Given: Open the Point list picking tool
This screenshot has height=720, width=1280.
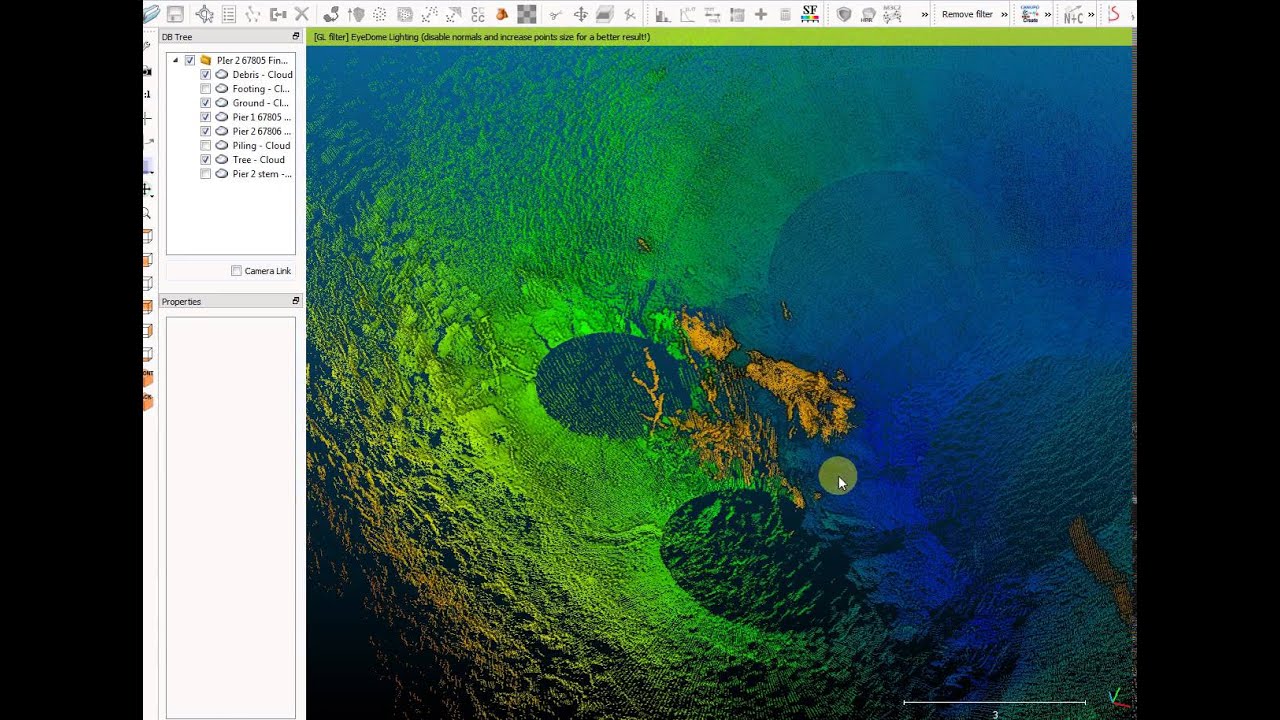Looking at the screenshot, I should click(229, 14).
